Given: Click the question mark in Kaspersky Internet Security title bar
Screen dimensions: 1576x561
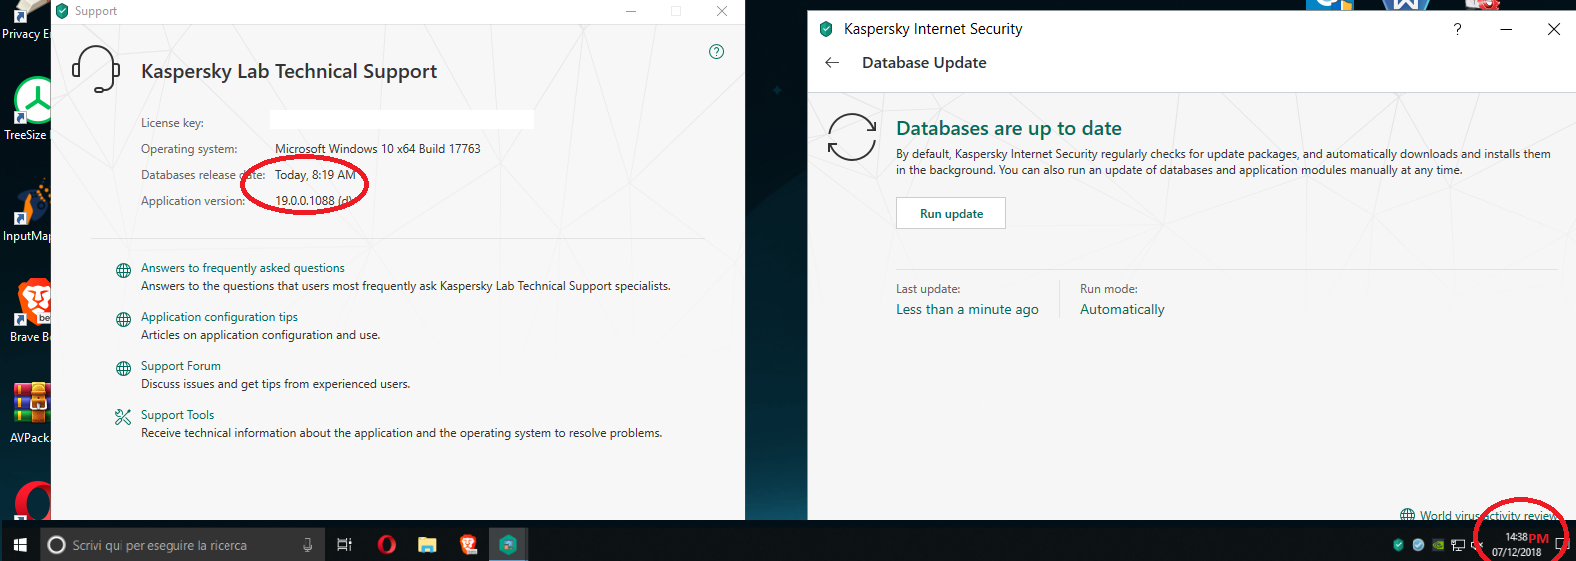Looking at the screenshot, I should (1458, 29).
